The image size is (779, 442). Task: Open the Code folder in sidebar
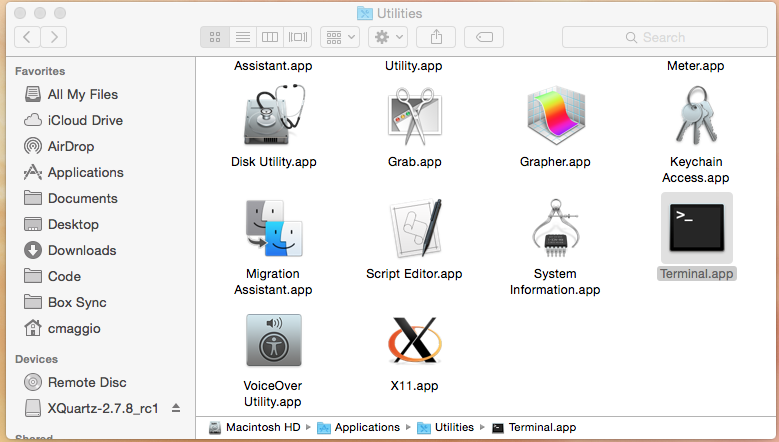pyautogui.click(x=52, y=276)
